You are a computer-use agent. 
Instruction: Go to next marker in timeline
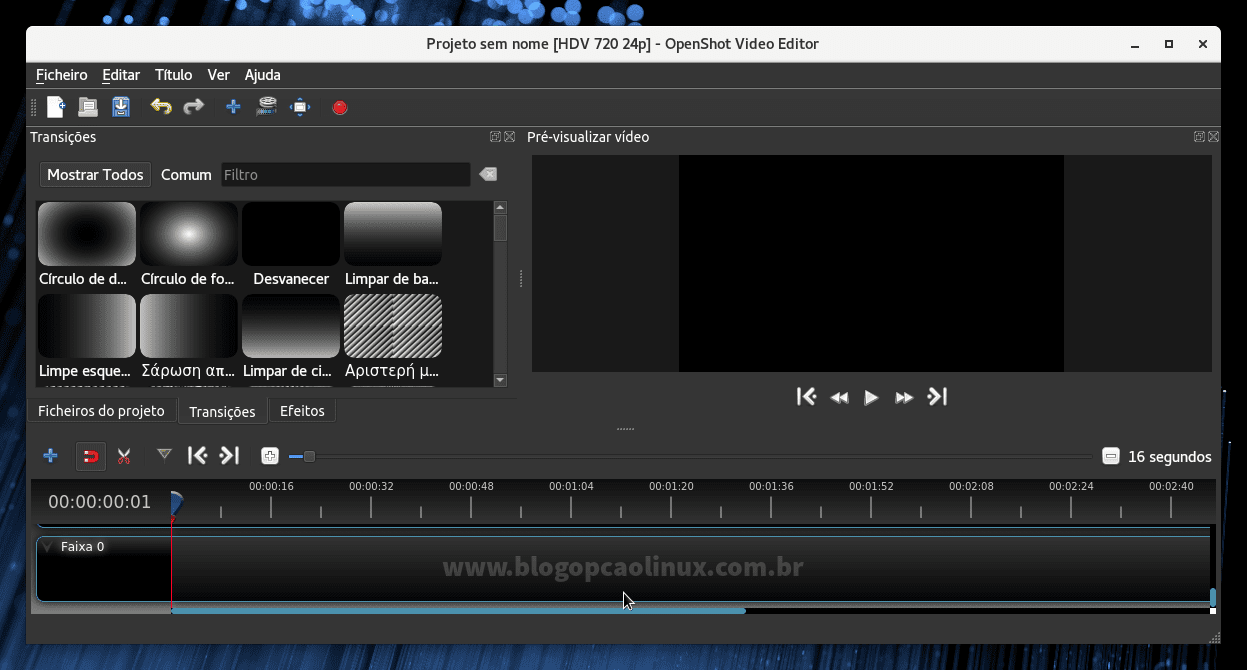click(230, 456)
